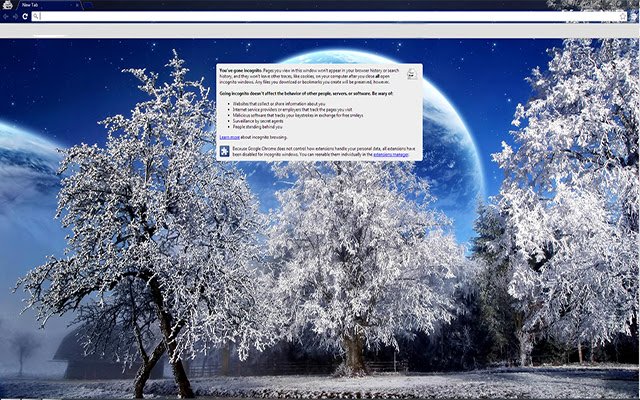Reload the page with the refresh icon

25,16
